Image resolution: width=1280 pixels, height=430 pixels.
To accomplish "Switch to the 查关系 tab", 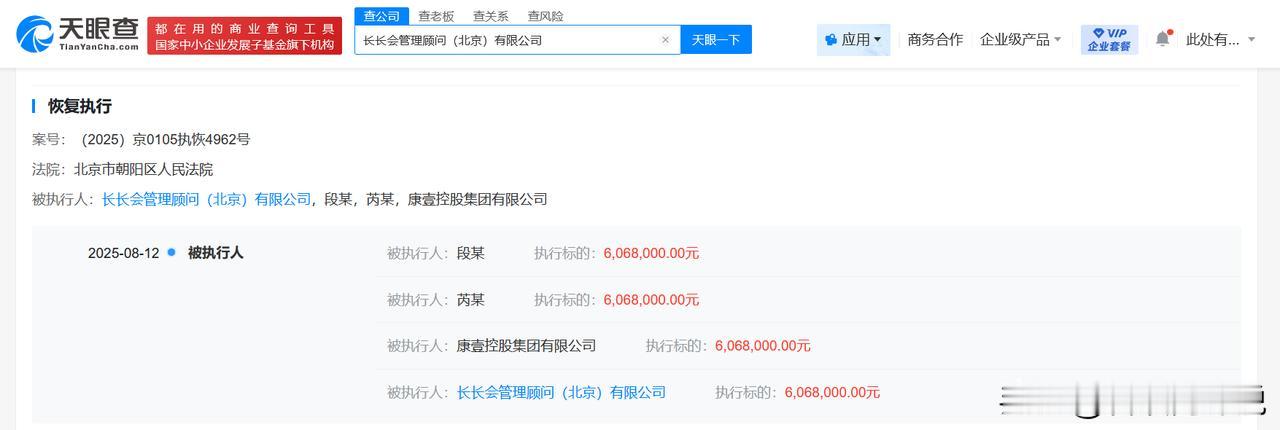I will point(491,16).
